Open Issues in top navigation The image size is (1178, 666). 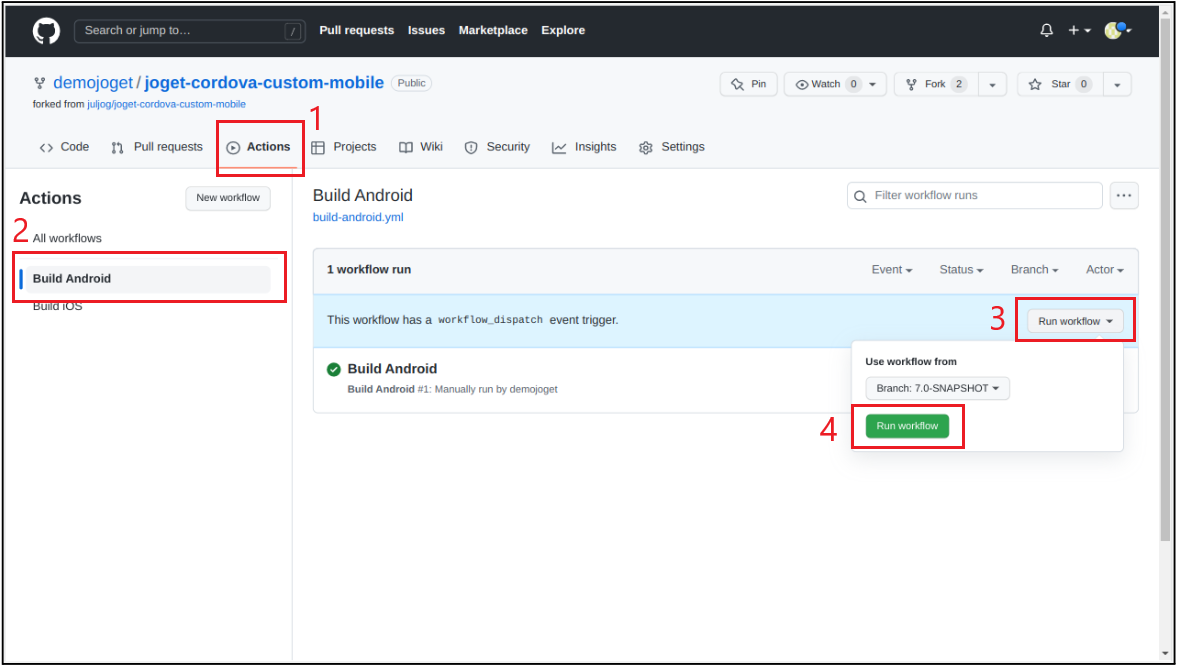(426, 30)
